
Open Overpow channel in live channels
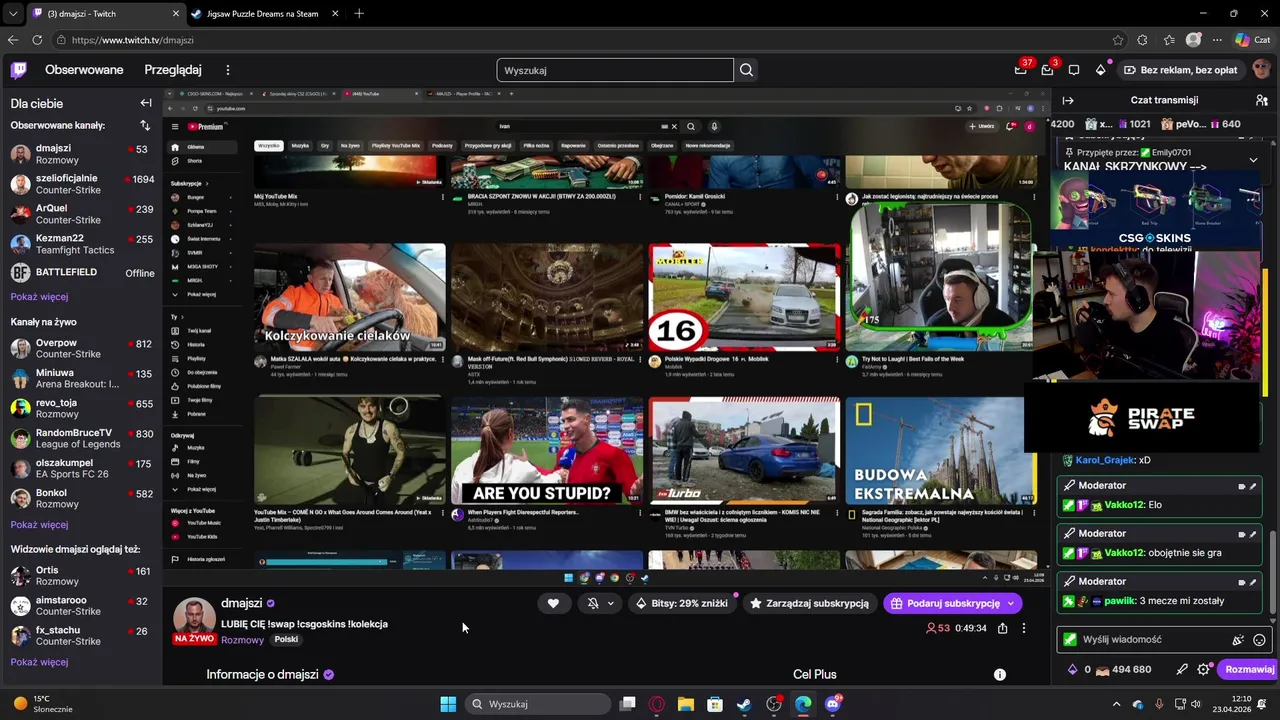[x=82, y=348]
